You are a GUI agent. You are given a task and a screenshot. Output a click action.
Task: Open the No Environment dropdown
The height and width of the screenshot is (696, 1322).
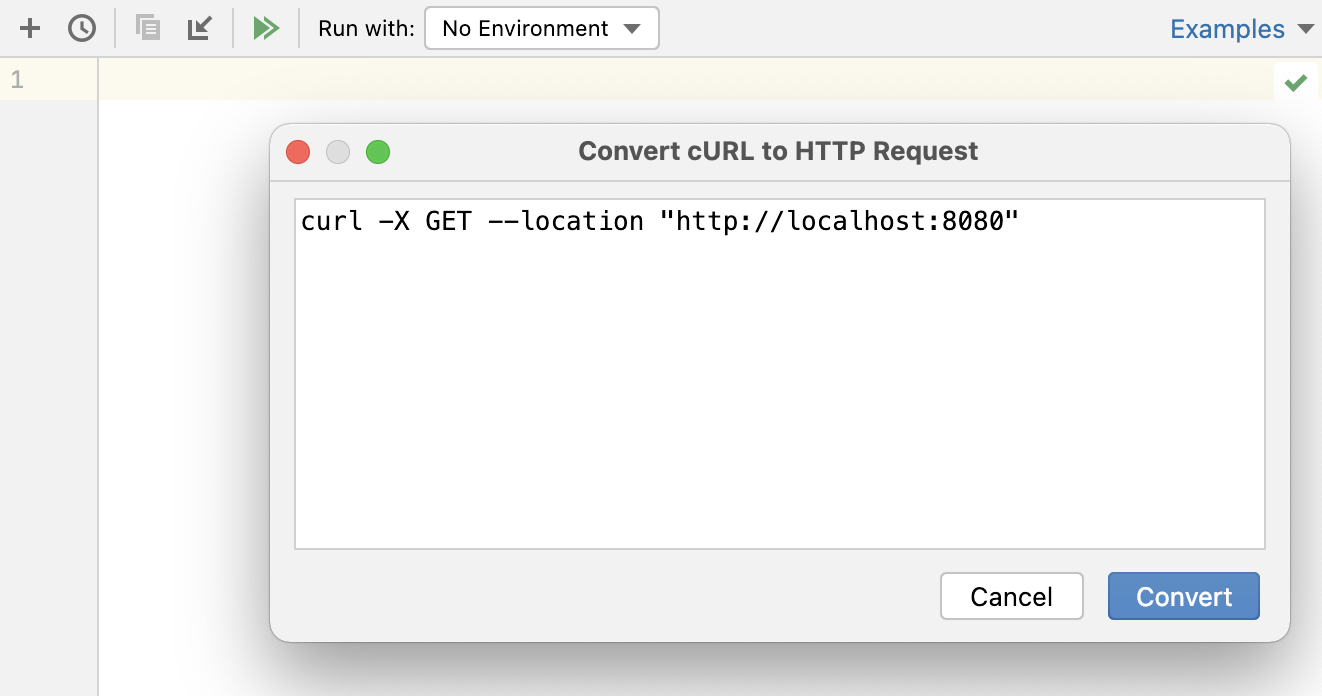pos(526,28)
